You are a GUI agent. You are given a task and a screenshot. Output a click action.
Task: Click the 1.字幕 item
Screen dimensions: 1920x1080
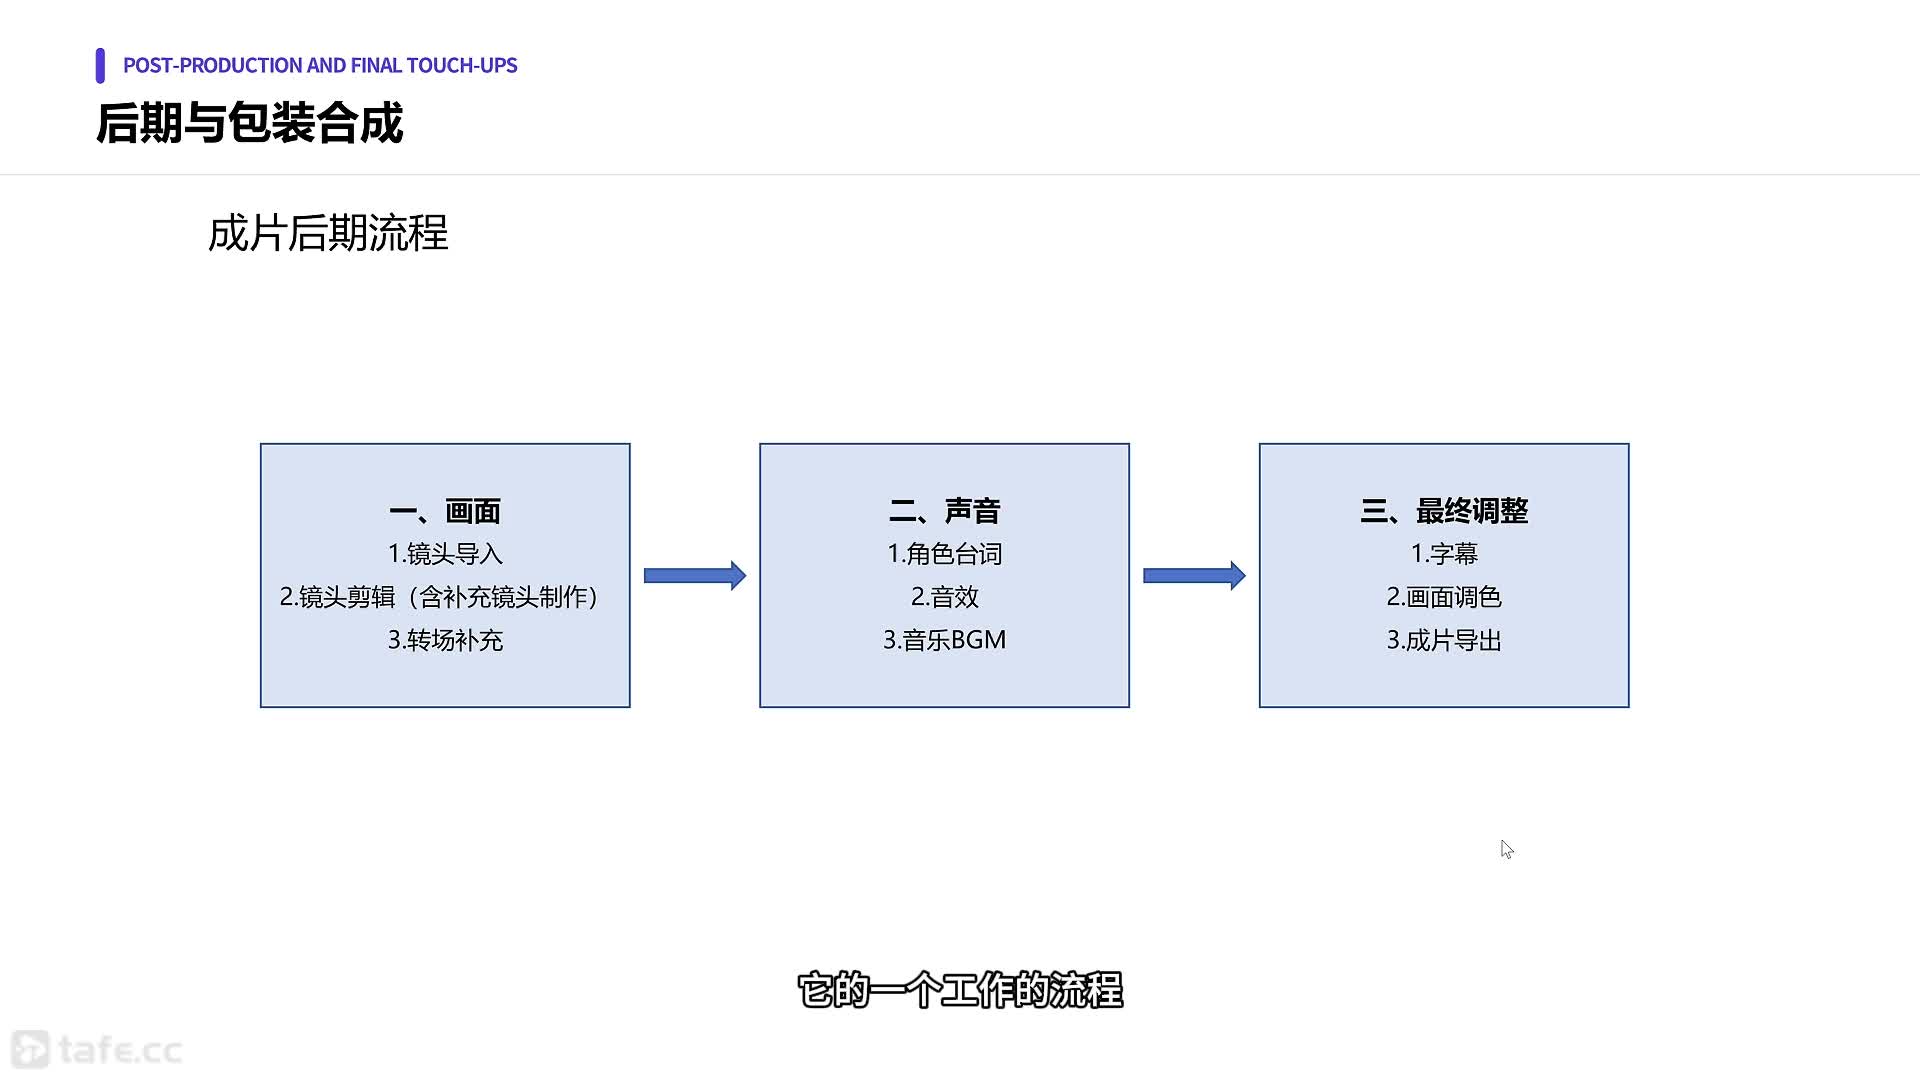[x=1443, y=554]
